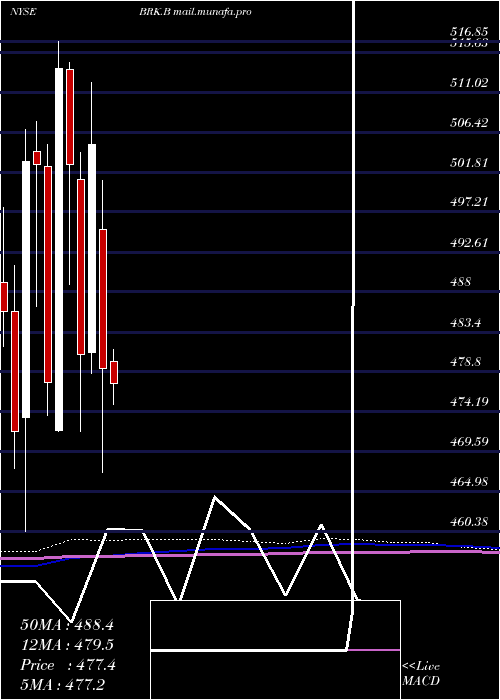Click the 12MA : 479.5 readout
This screenshot has width=500, height=700.
point(67,645)
